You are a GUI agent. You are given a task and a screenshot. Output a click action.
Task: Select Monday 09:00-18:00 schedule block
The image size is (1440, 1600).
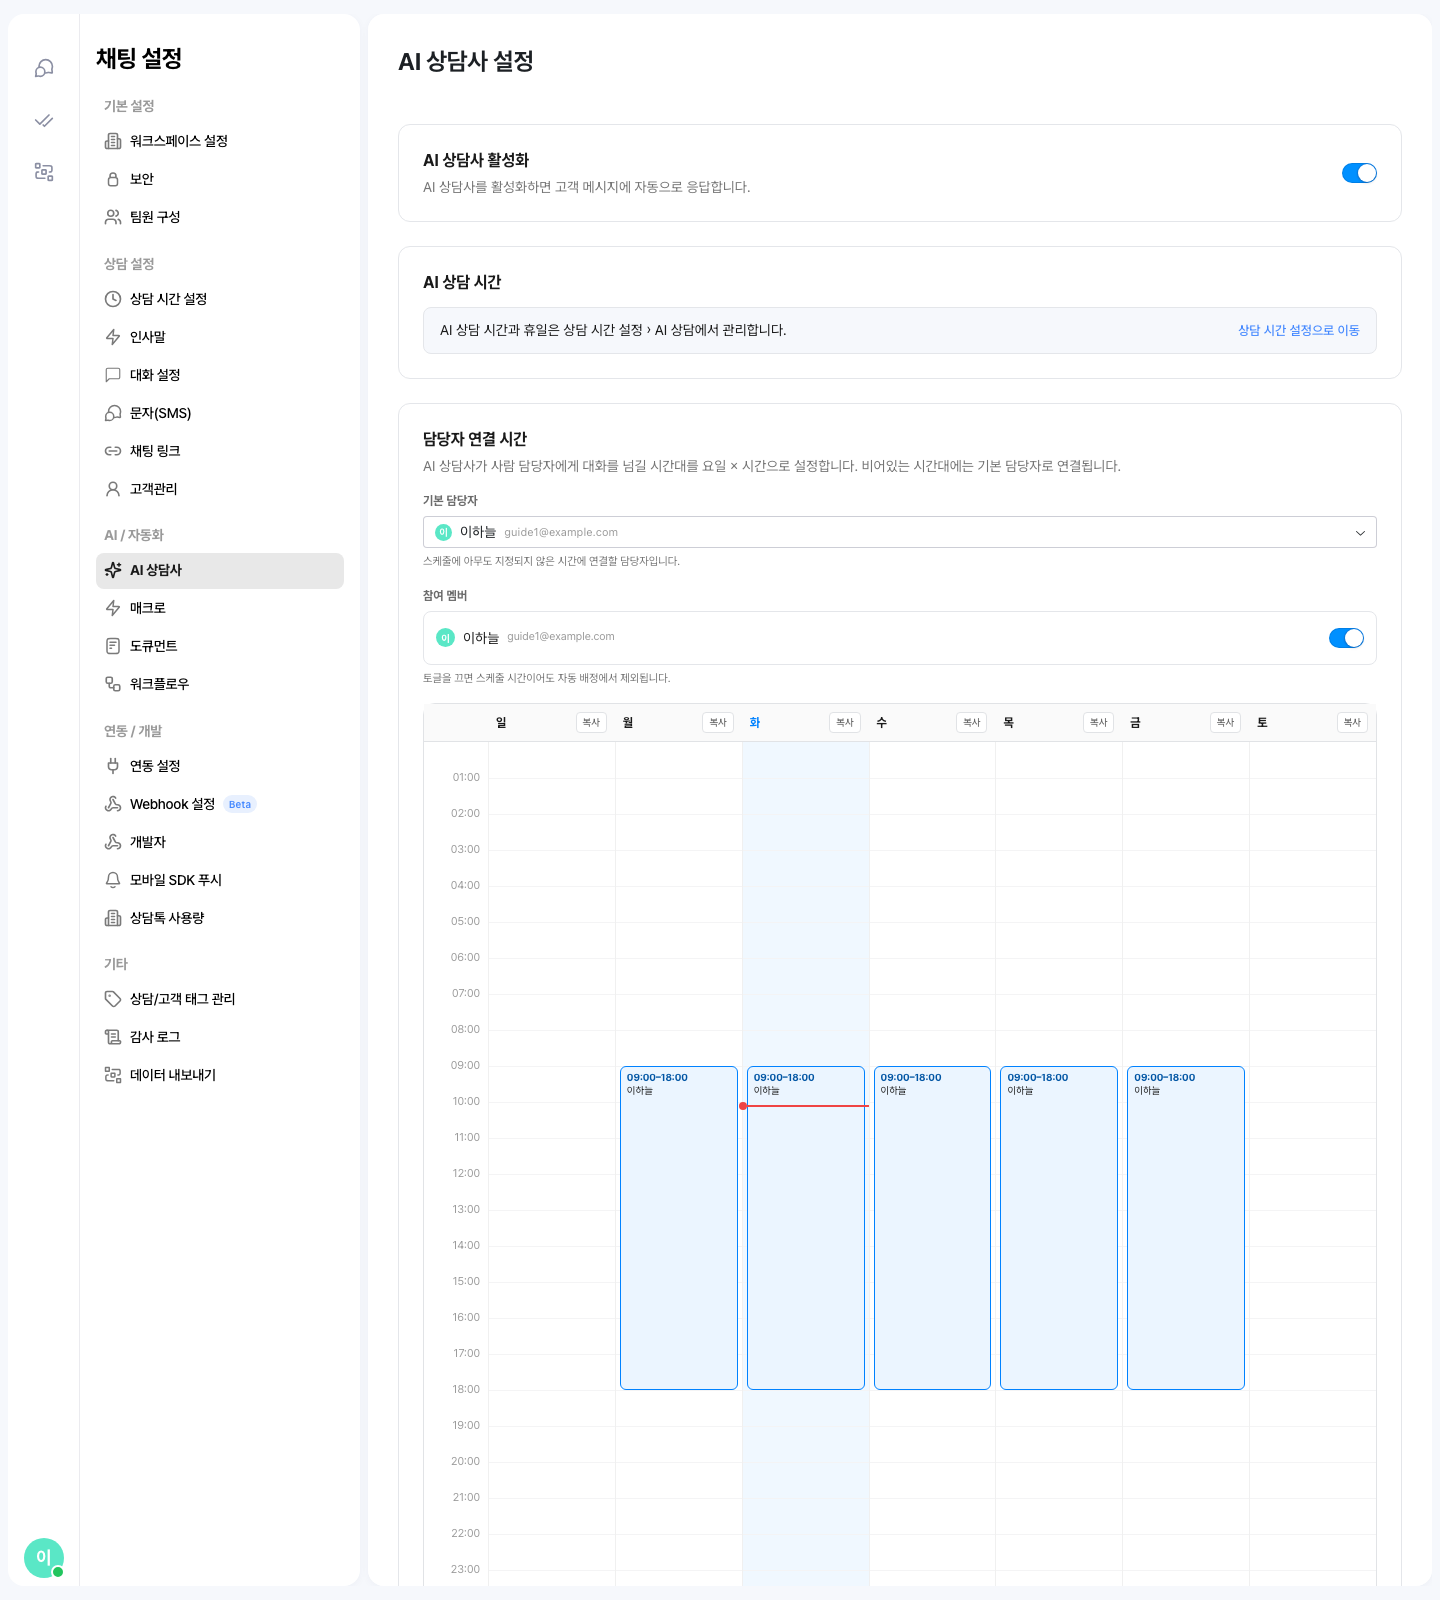tap(679, 1228)
